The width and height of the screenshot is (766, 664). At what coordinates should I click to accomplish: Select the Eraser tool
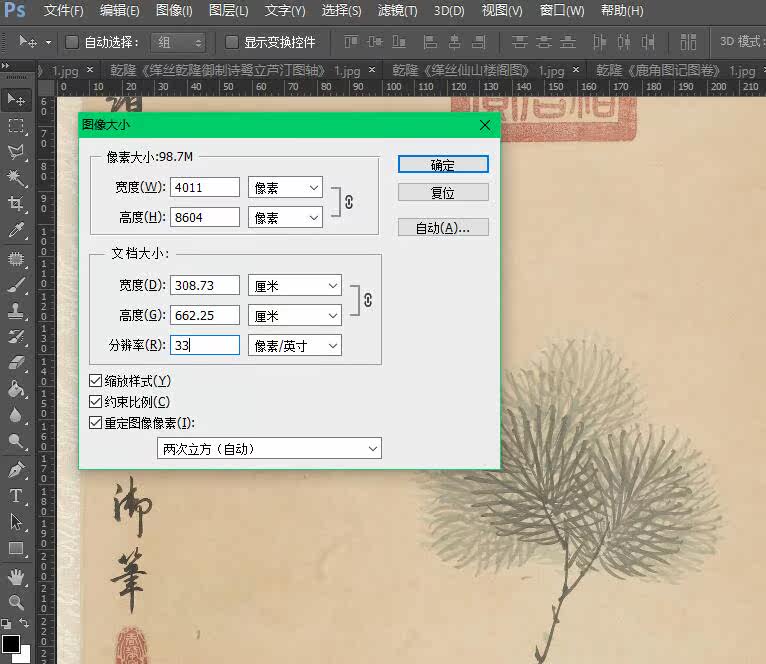pyautogui.click(x=16, y=363)
